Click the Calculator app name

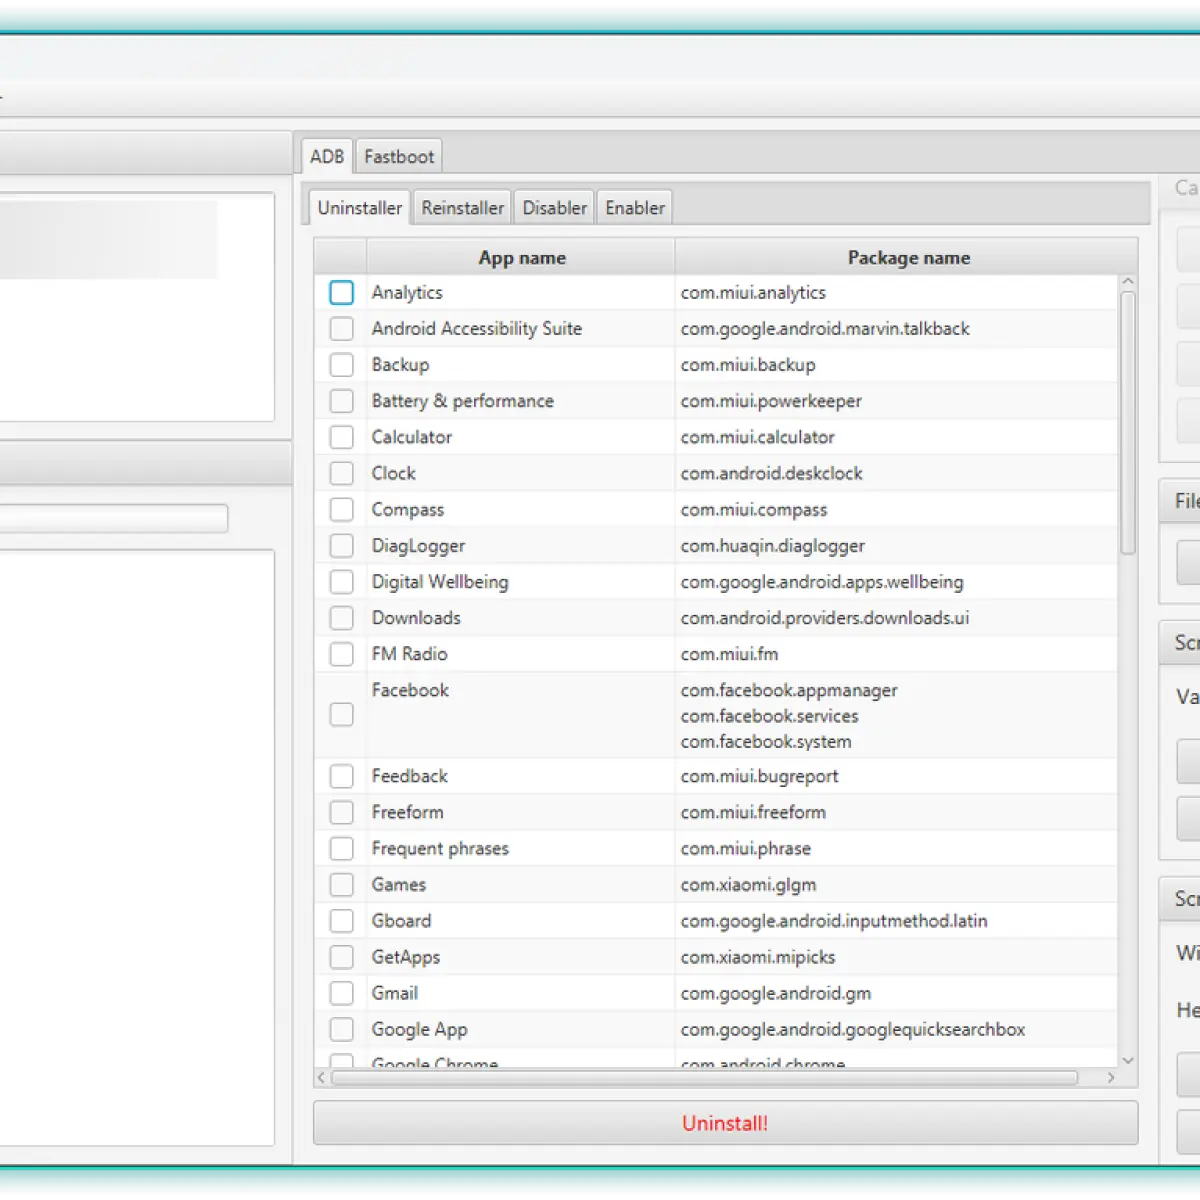[411, 437]
